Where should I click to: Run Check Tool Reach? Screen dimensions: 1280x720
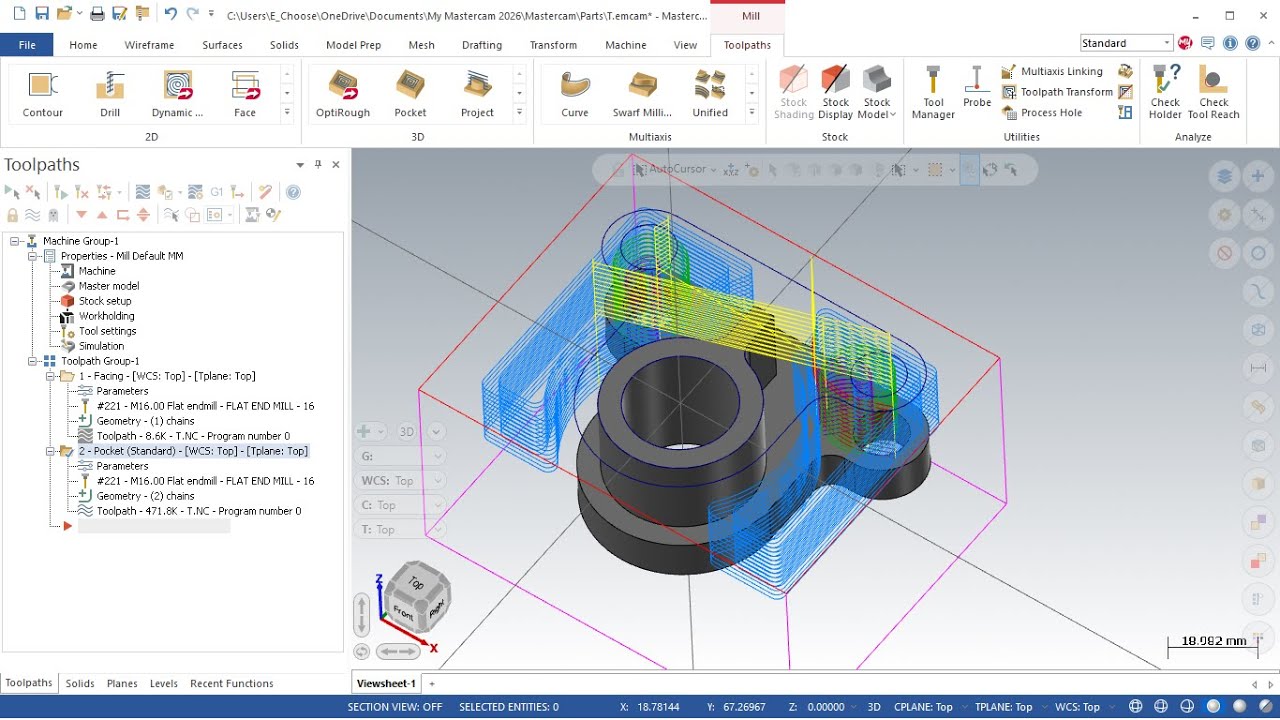(1214, 94)
